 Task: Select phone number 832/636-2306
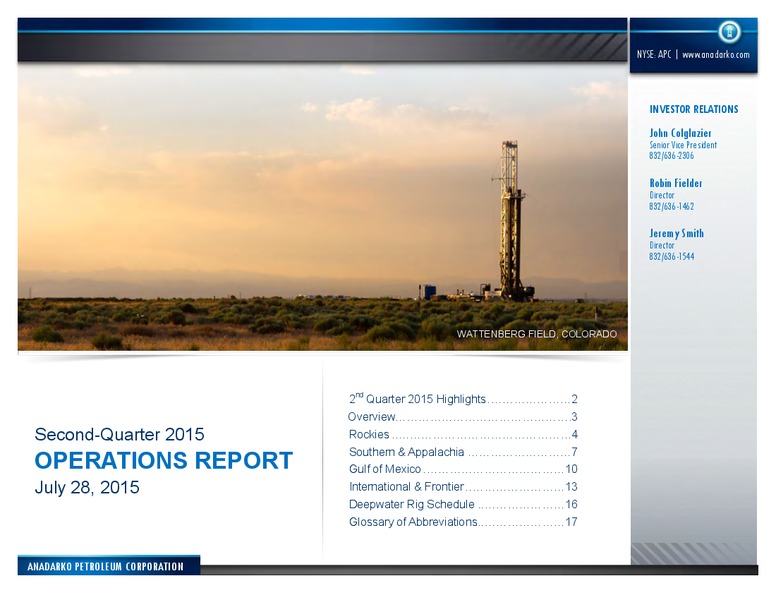click(x=672, y=155)
